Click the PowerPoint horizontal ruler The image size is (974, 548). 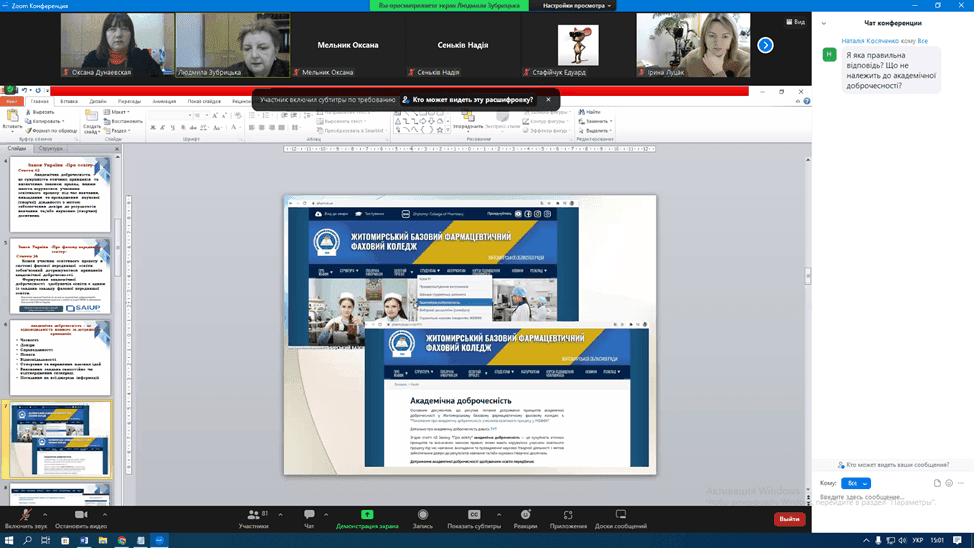[x=470, y=149]
